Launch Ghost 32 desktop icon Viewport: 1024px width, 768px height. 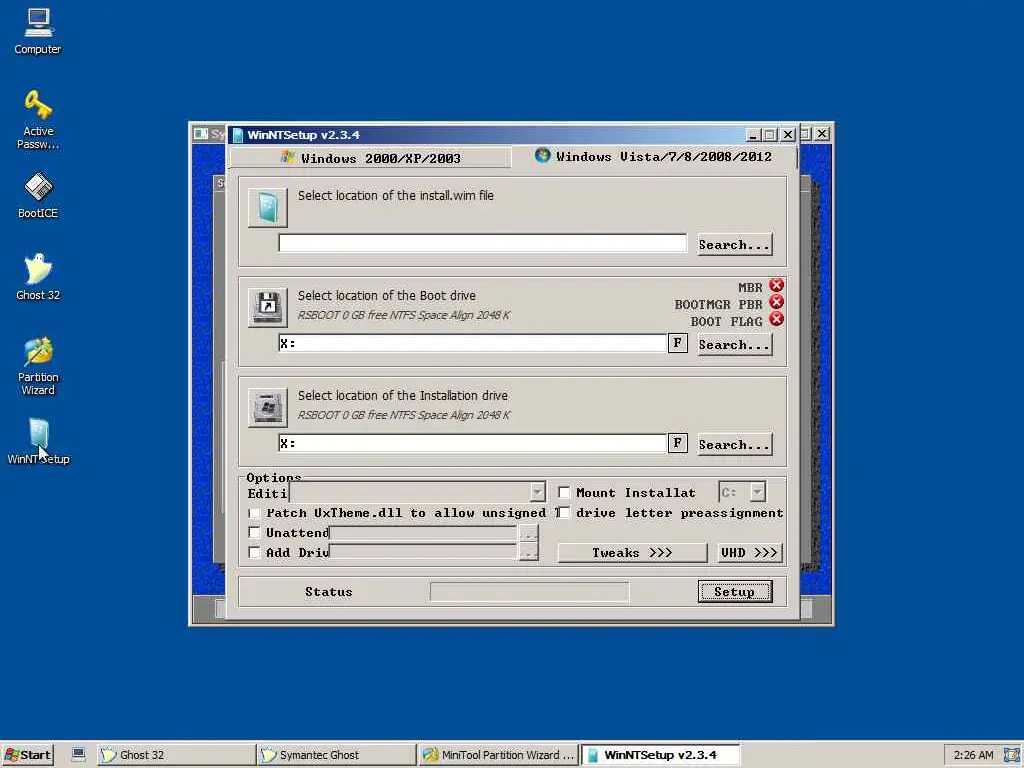(38, 277)
